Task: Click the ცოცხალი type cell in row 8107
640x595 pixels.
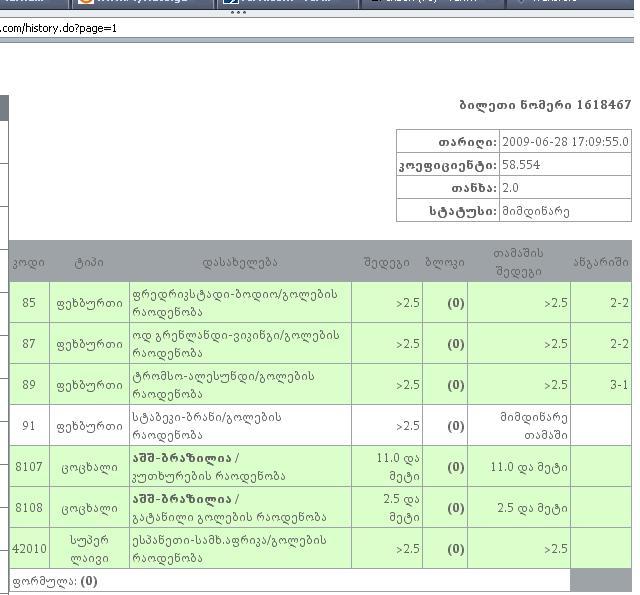Action: pyautogui.click(x=89, y=467)
